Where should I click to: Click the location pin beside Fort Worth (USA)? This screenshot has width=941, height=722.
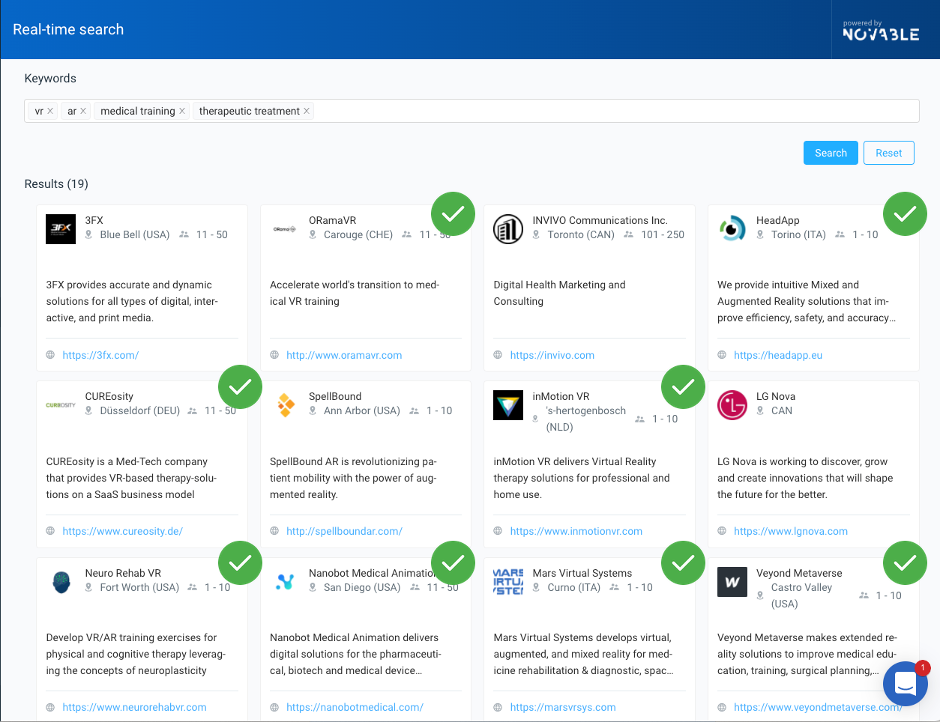click(x=89, y=588)
